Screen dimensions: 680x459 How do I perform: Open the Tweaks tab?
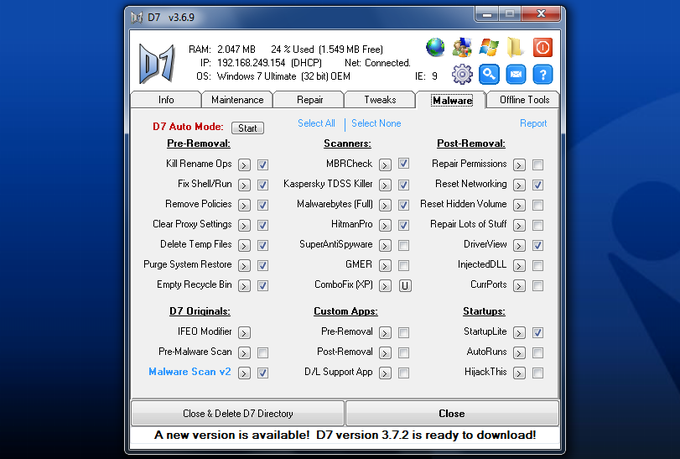click(380, 100)
